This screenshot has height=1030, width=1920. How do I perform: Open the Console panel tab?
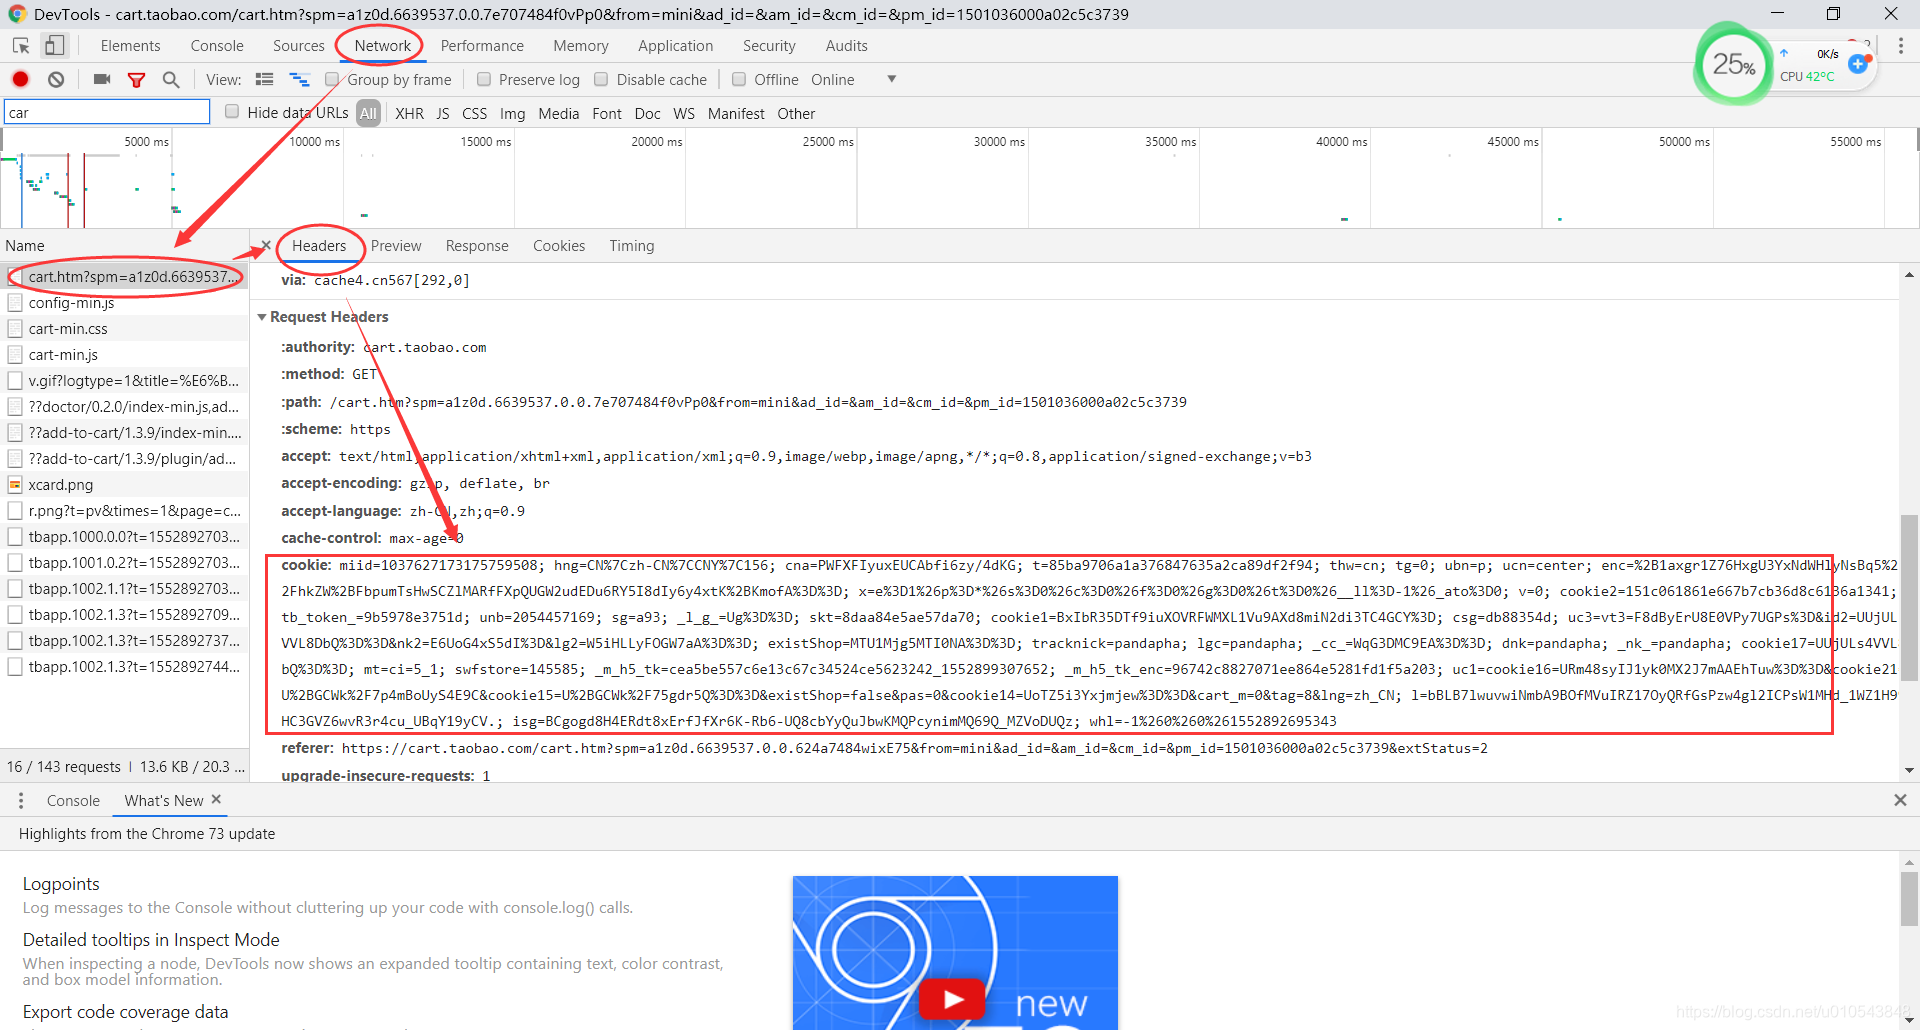point(217,46)
